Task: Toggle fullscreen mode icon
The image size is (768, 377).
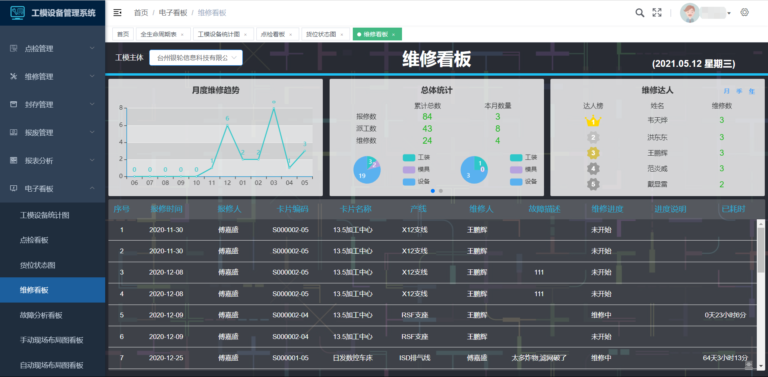Action: pos(657,13)
